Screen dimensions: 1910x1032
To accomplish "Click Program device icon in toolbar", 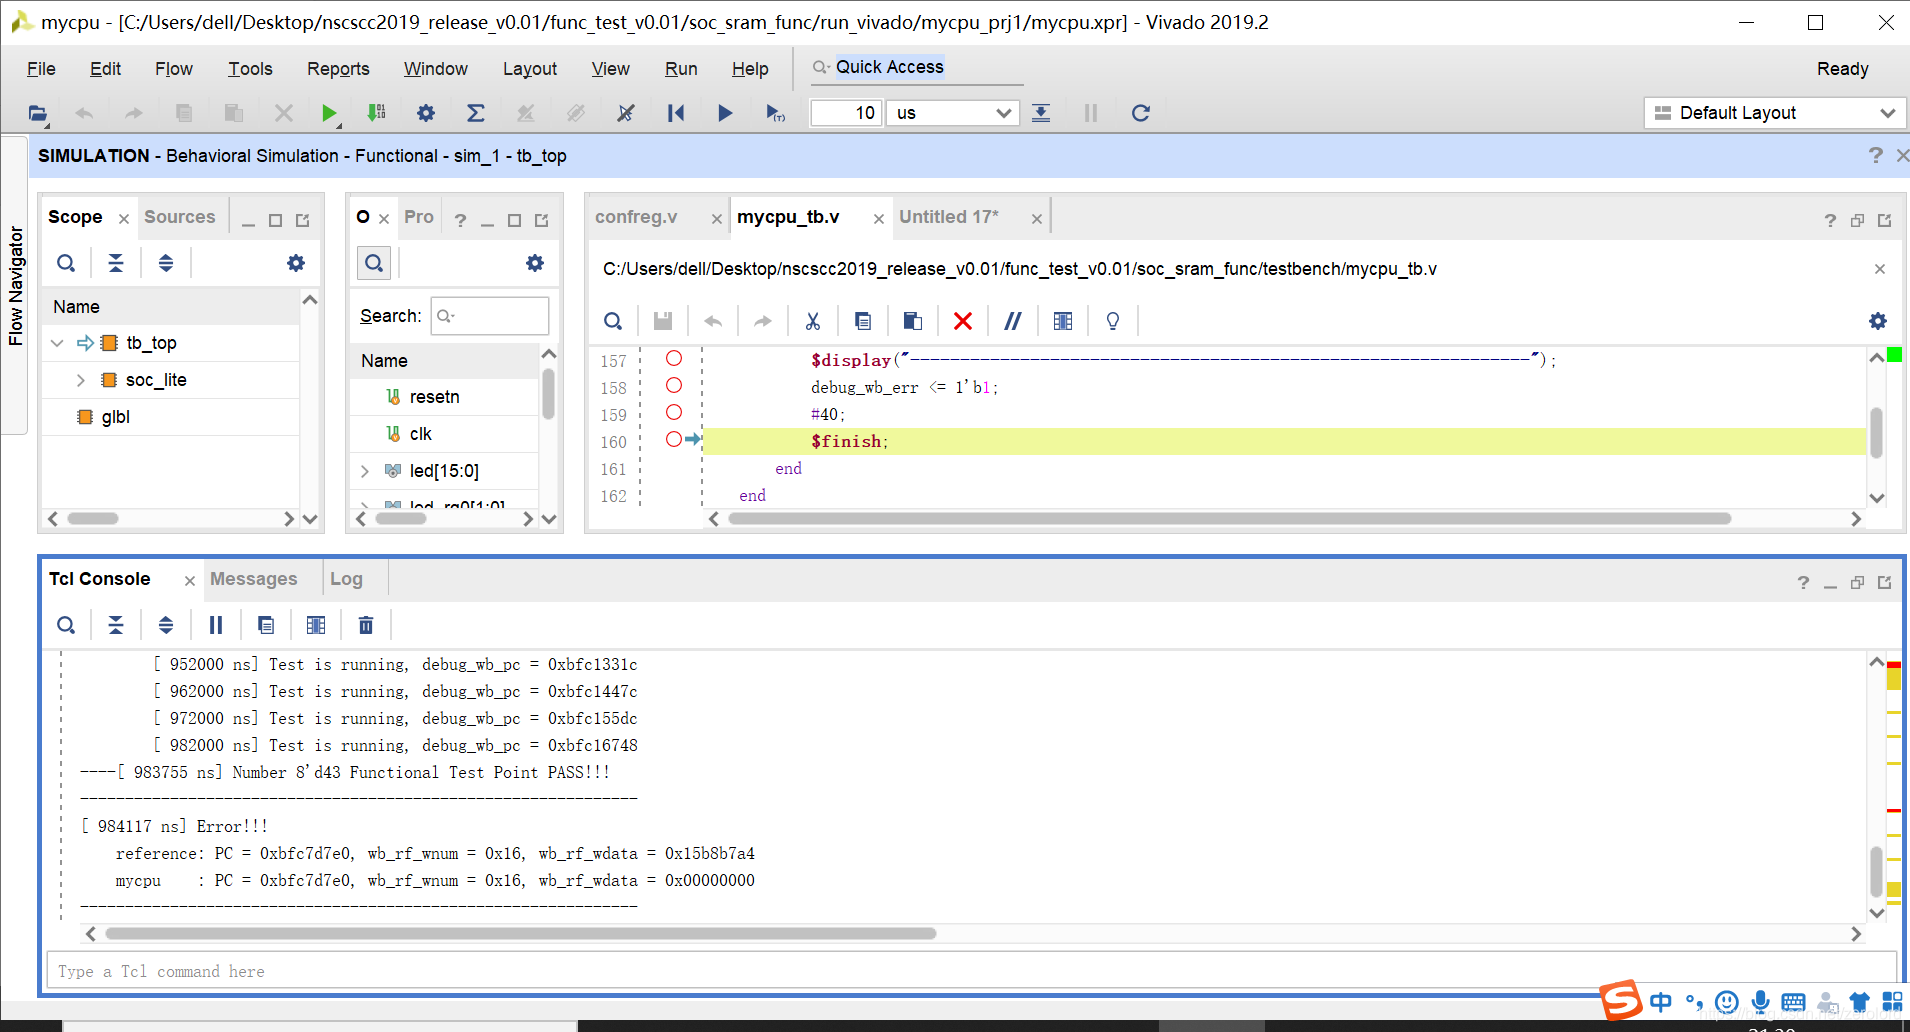I will click(376, 113).
